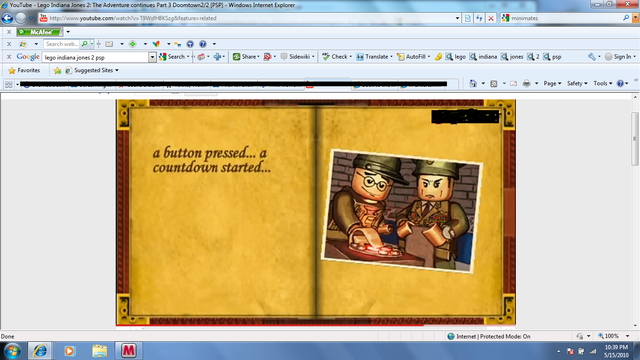Expand the Google toolbar search history dropdown
This screenshot has height=360, width=640.
(152, 57)
